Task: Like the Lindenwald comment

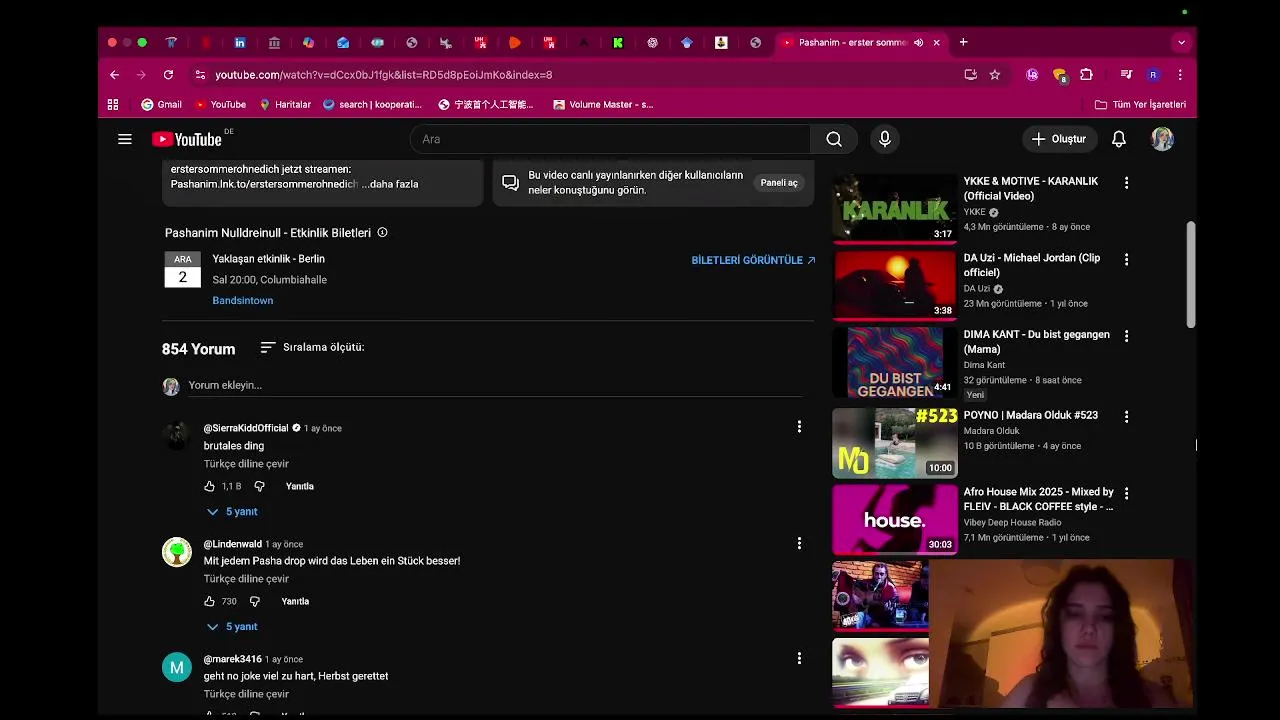Action: pos(209,601)
